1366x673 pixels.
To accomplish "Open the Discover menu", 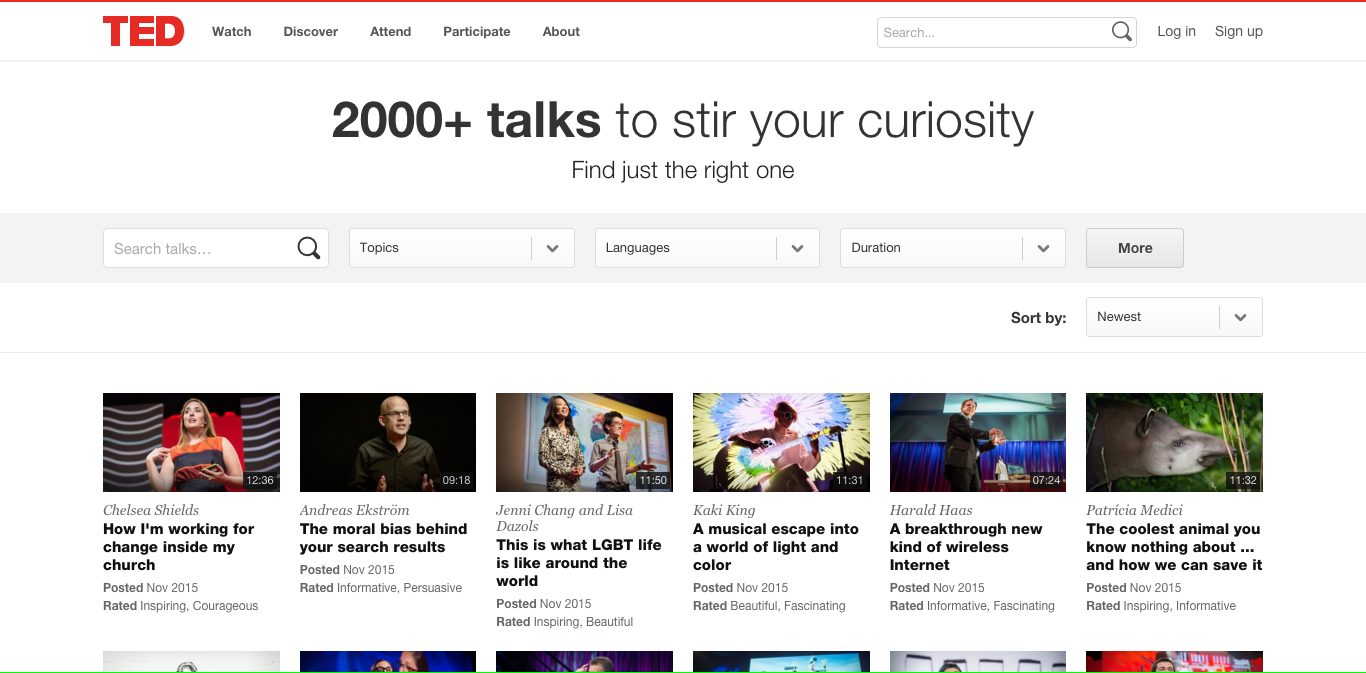I will [311, 32].
